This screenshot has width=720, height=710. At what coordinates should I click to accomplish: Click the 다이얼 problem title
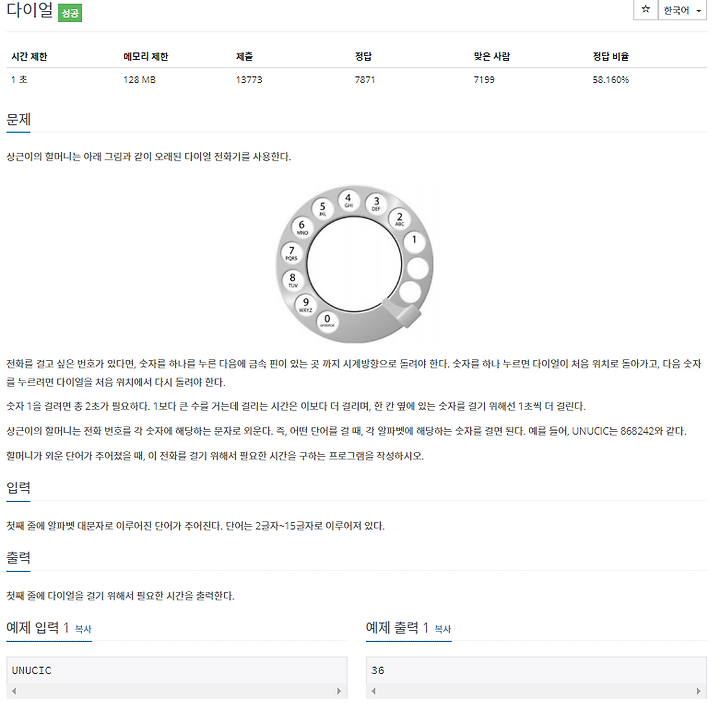click(x=30, y=10)
